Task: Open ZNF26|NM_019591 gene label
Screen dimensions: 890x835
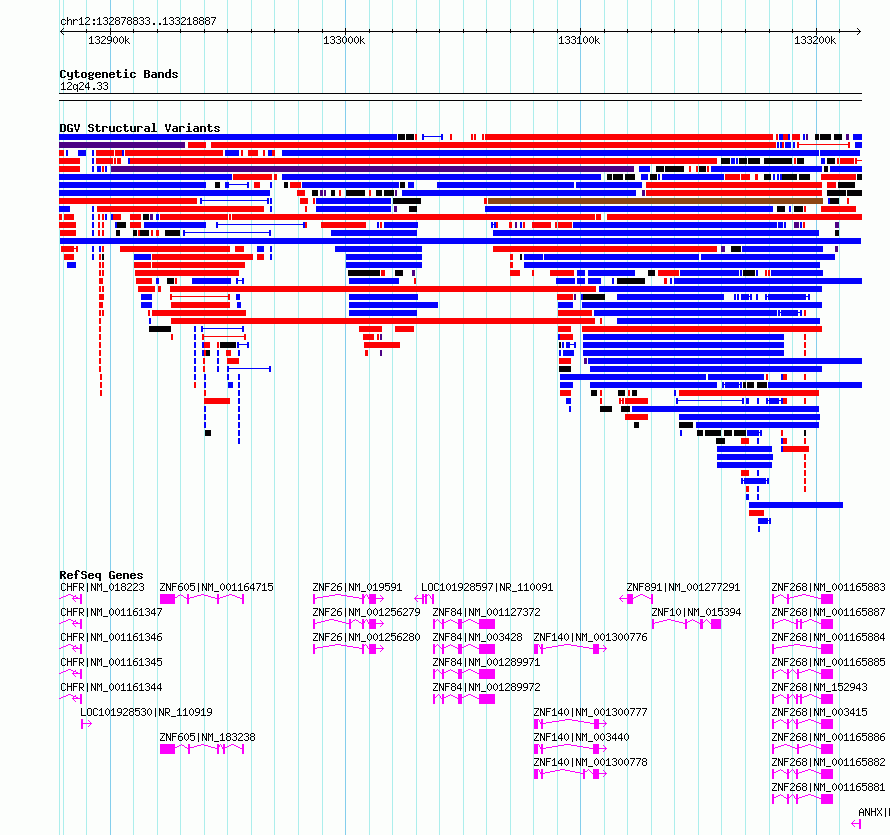Action: coord(357,587)
